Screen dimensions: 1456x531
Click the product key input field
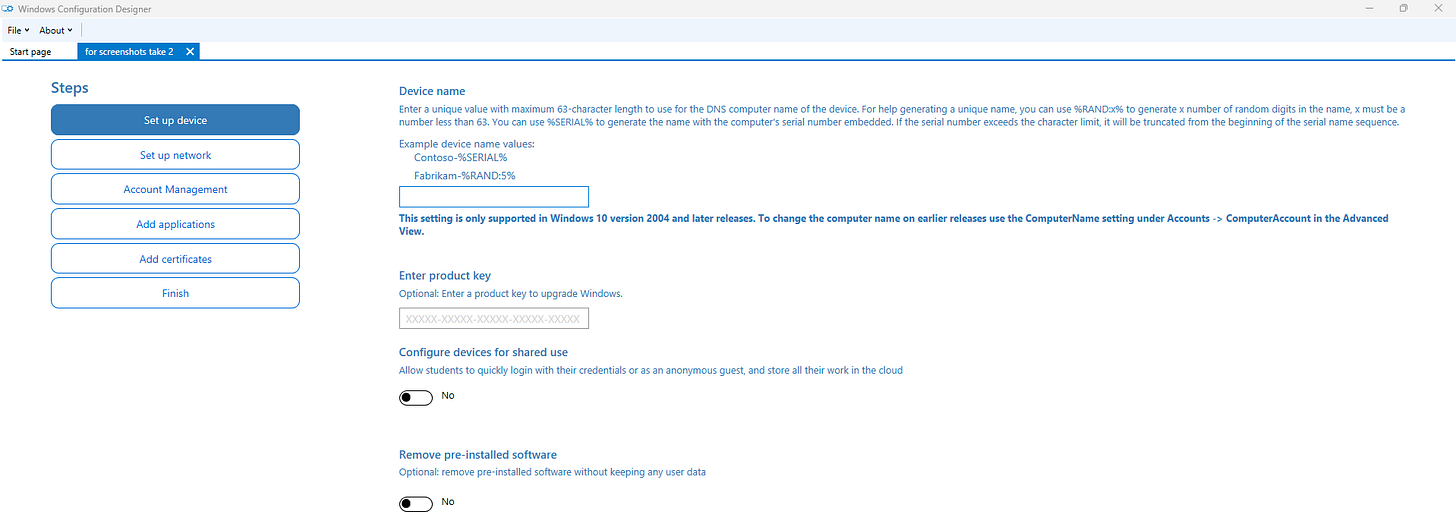click(x=494, y=318)
